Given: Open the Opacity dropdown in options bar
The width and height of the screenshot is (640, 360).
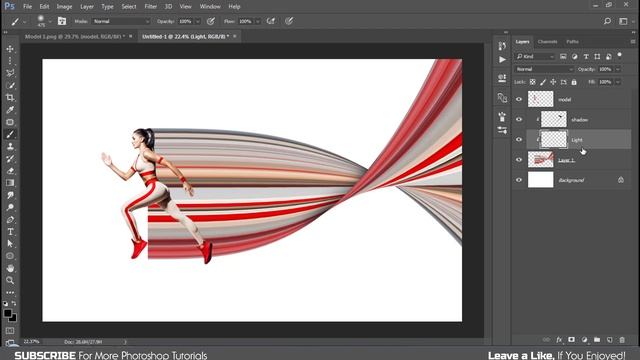Looking at the screenshot, I should pos(198,21).
